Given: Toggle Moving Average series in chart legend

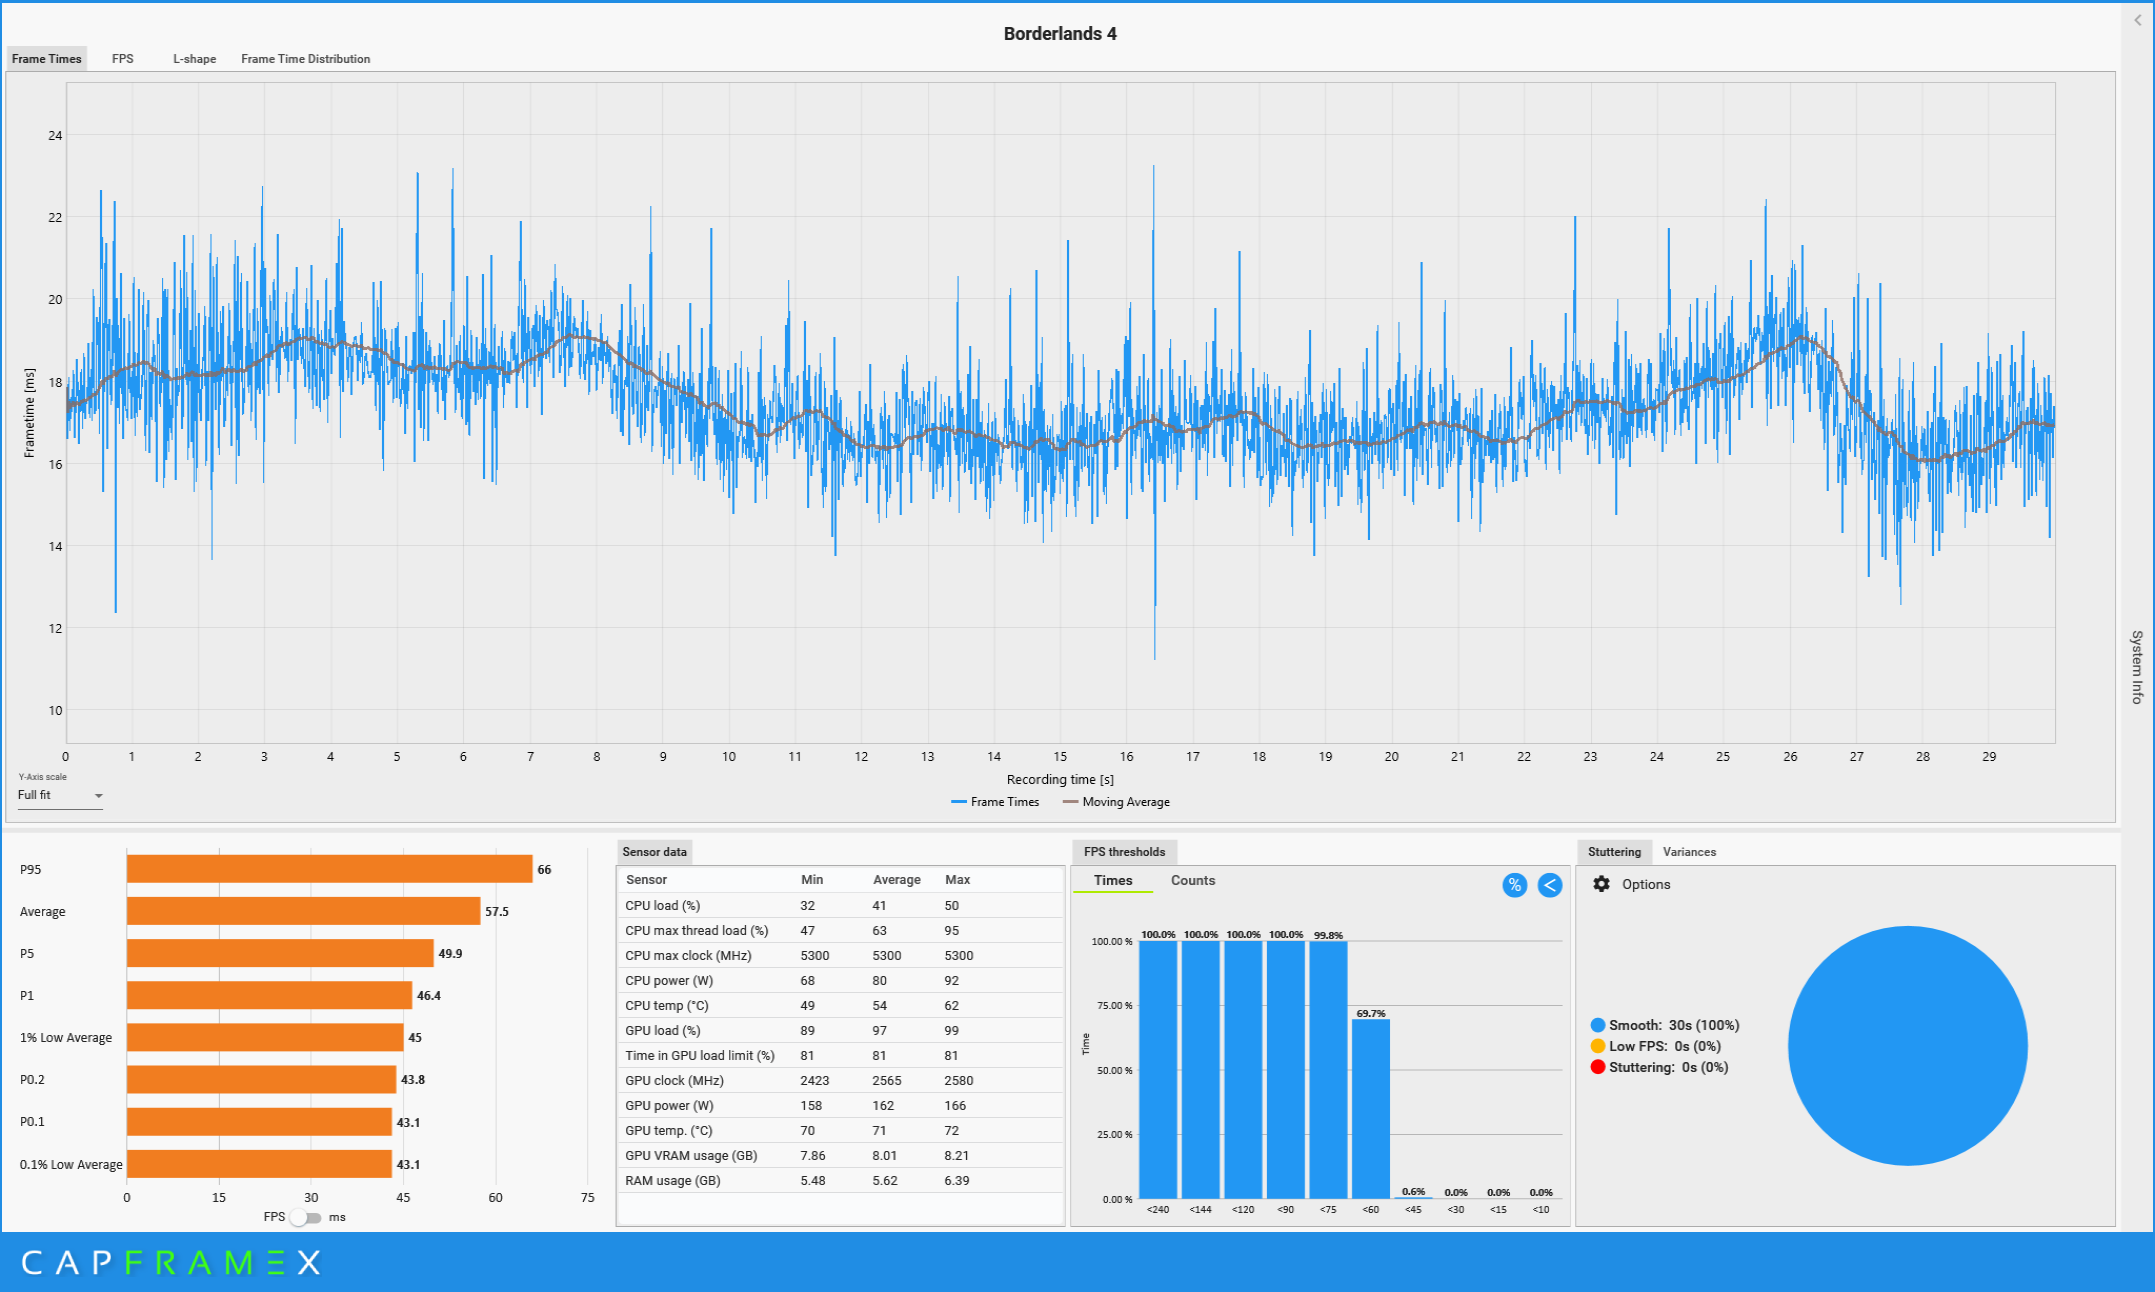Looking at the screenshot, I should [1116, 802].
